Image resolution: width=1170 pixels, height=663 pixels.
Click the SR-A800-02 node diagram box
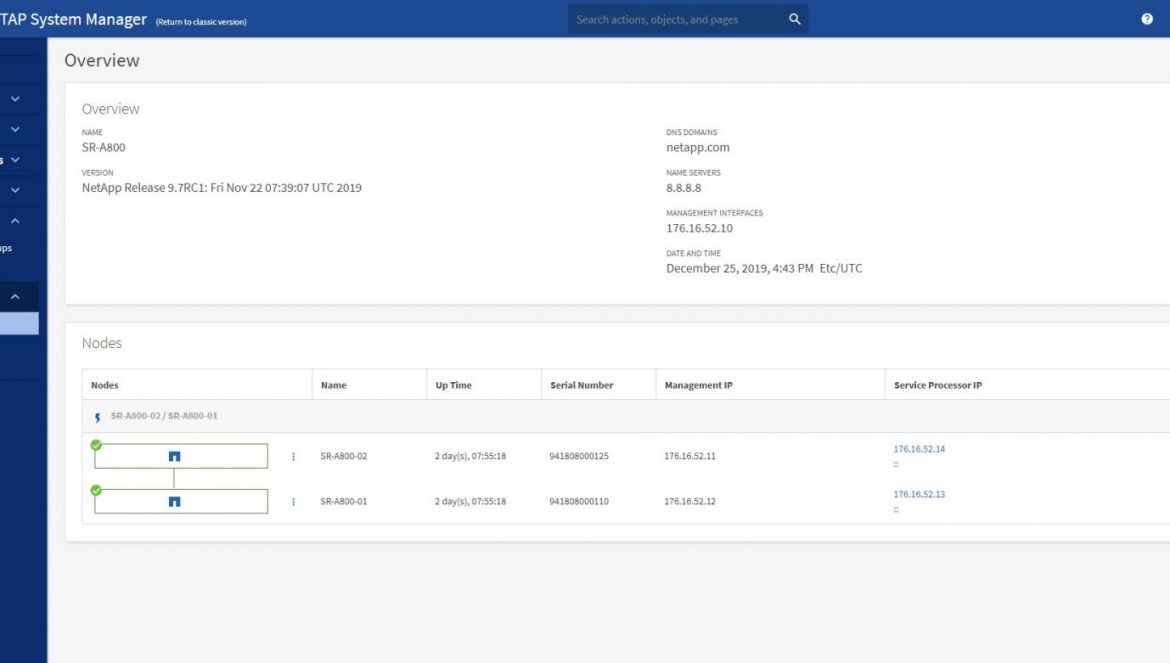click(x=181, y=456)
